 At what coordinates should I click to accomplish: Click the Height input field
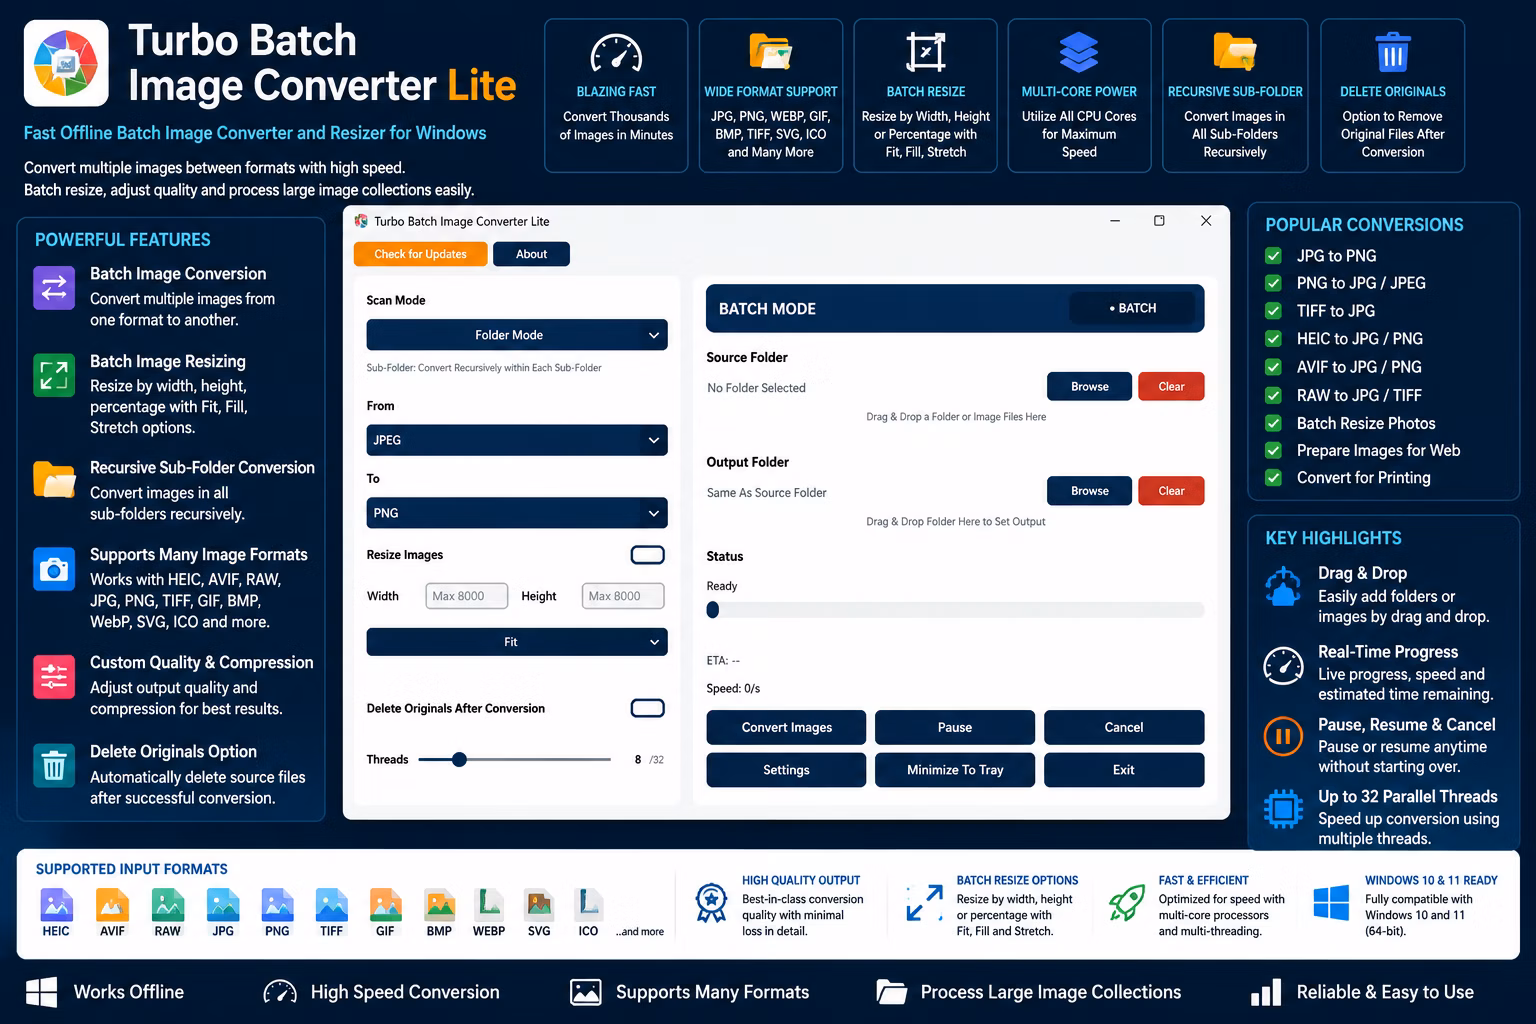point(623,596)
